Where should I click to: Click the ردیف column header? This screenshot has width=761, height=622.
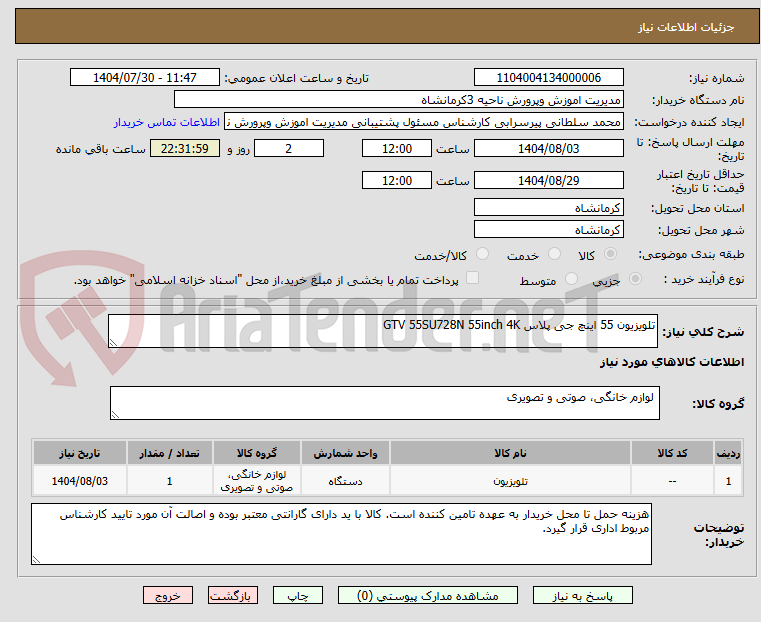pyautogui.click(x=728, y=453)
